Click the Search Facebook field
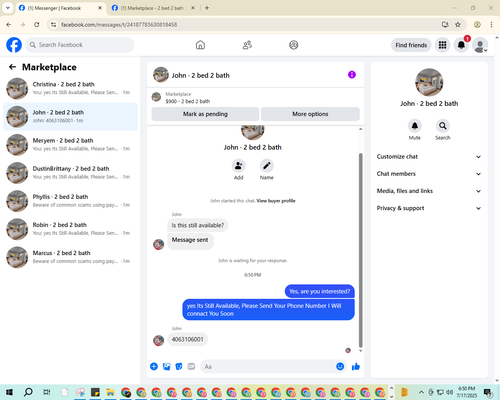Image resolution: width=500 pixels, height=400 pixels. (80, 45)
